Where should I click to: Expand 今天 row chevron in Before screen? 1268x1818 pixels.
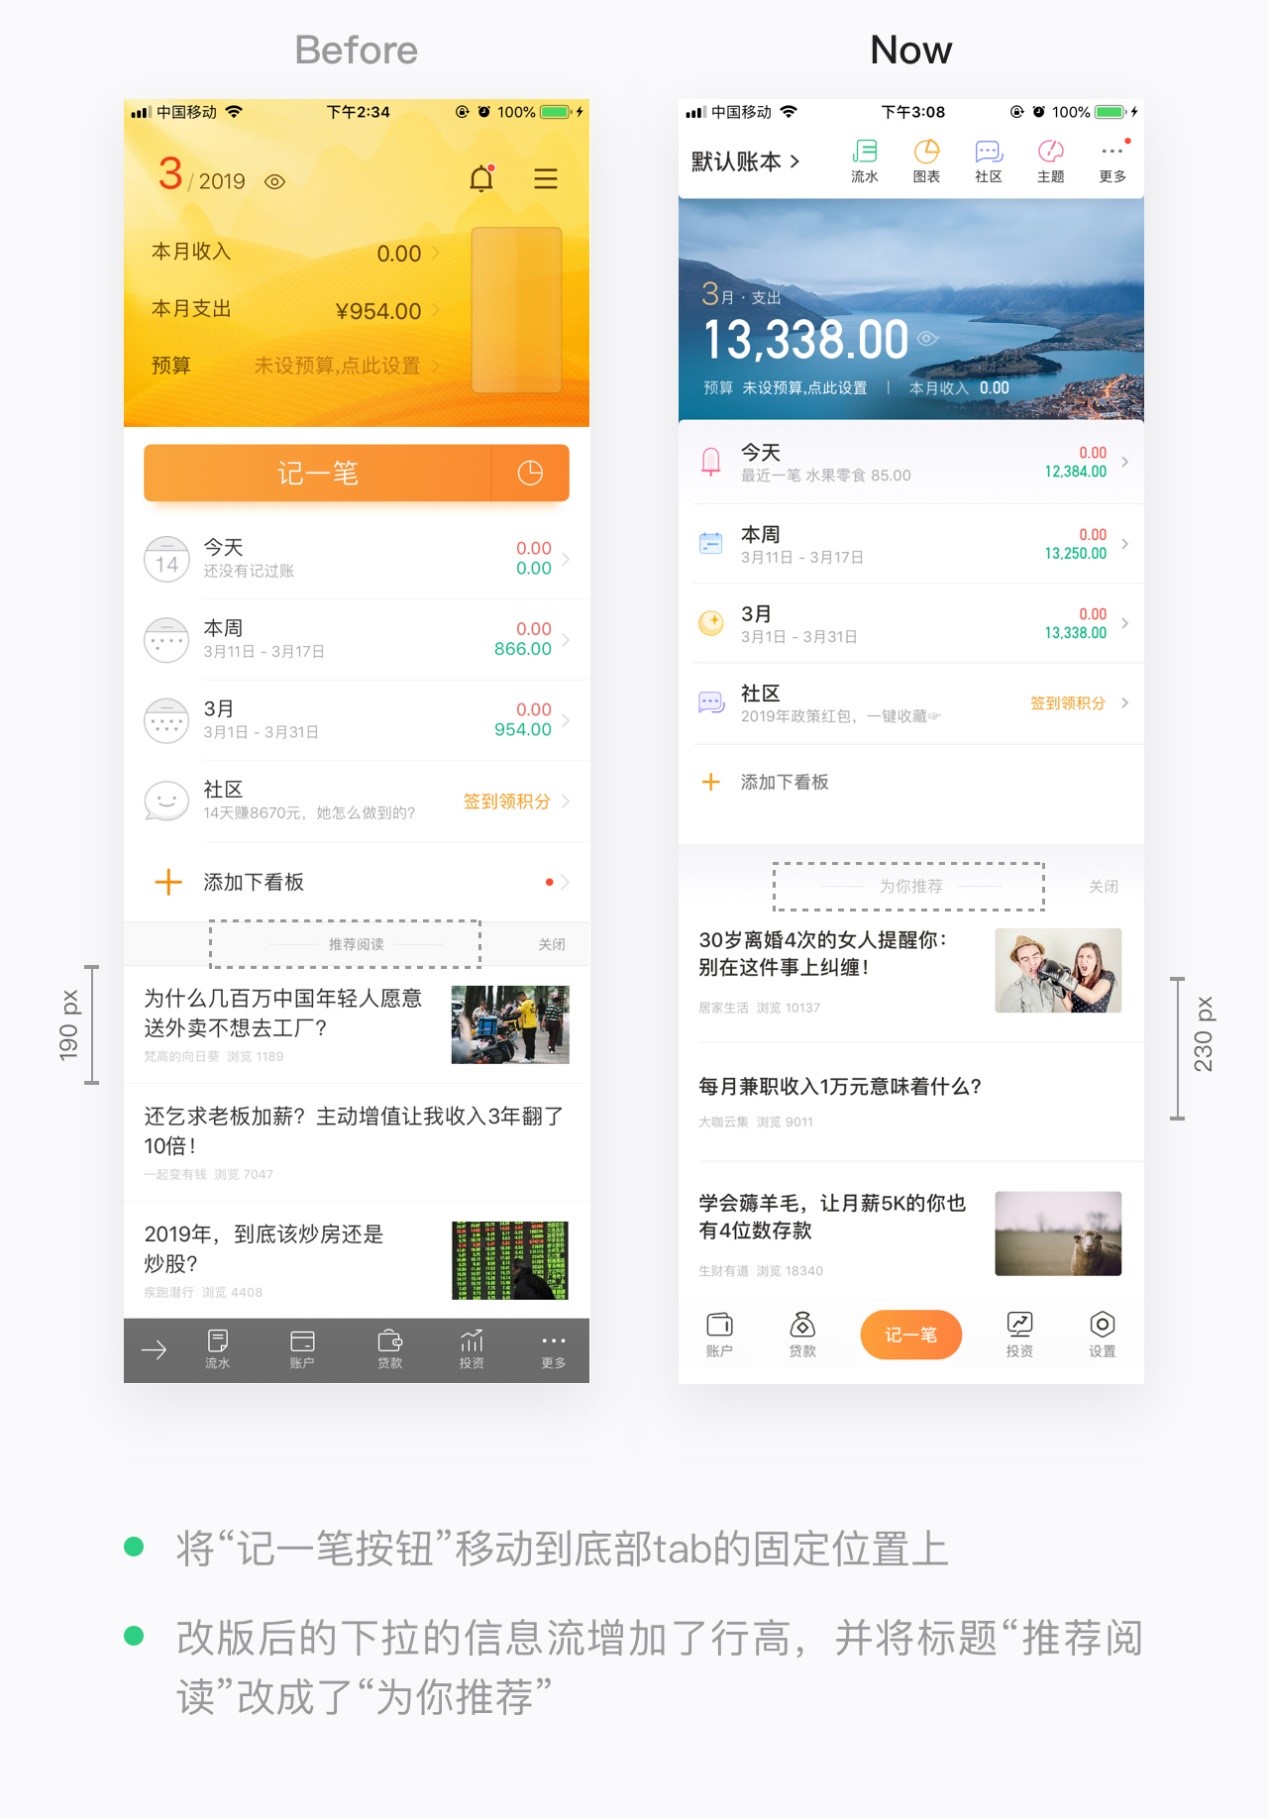tap(566, 559)
